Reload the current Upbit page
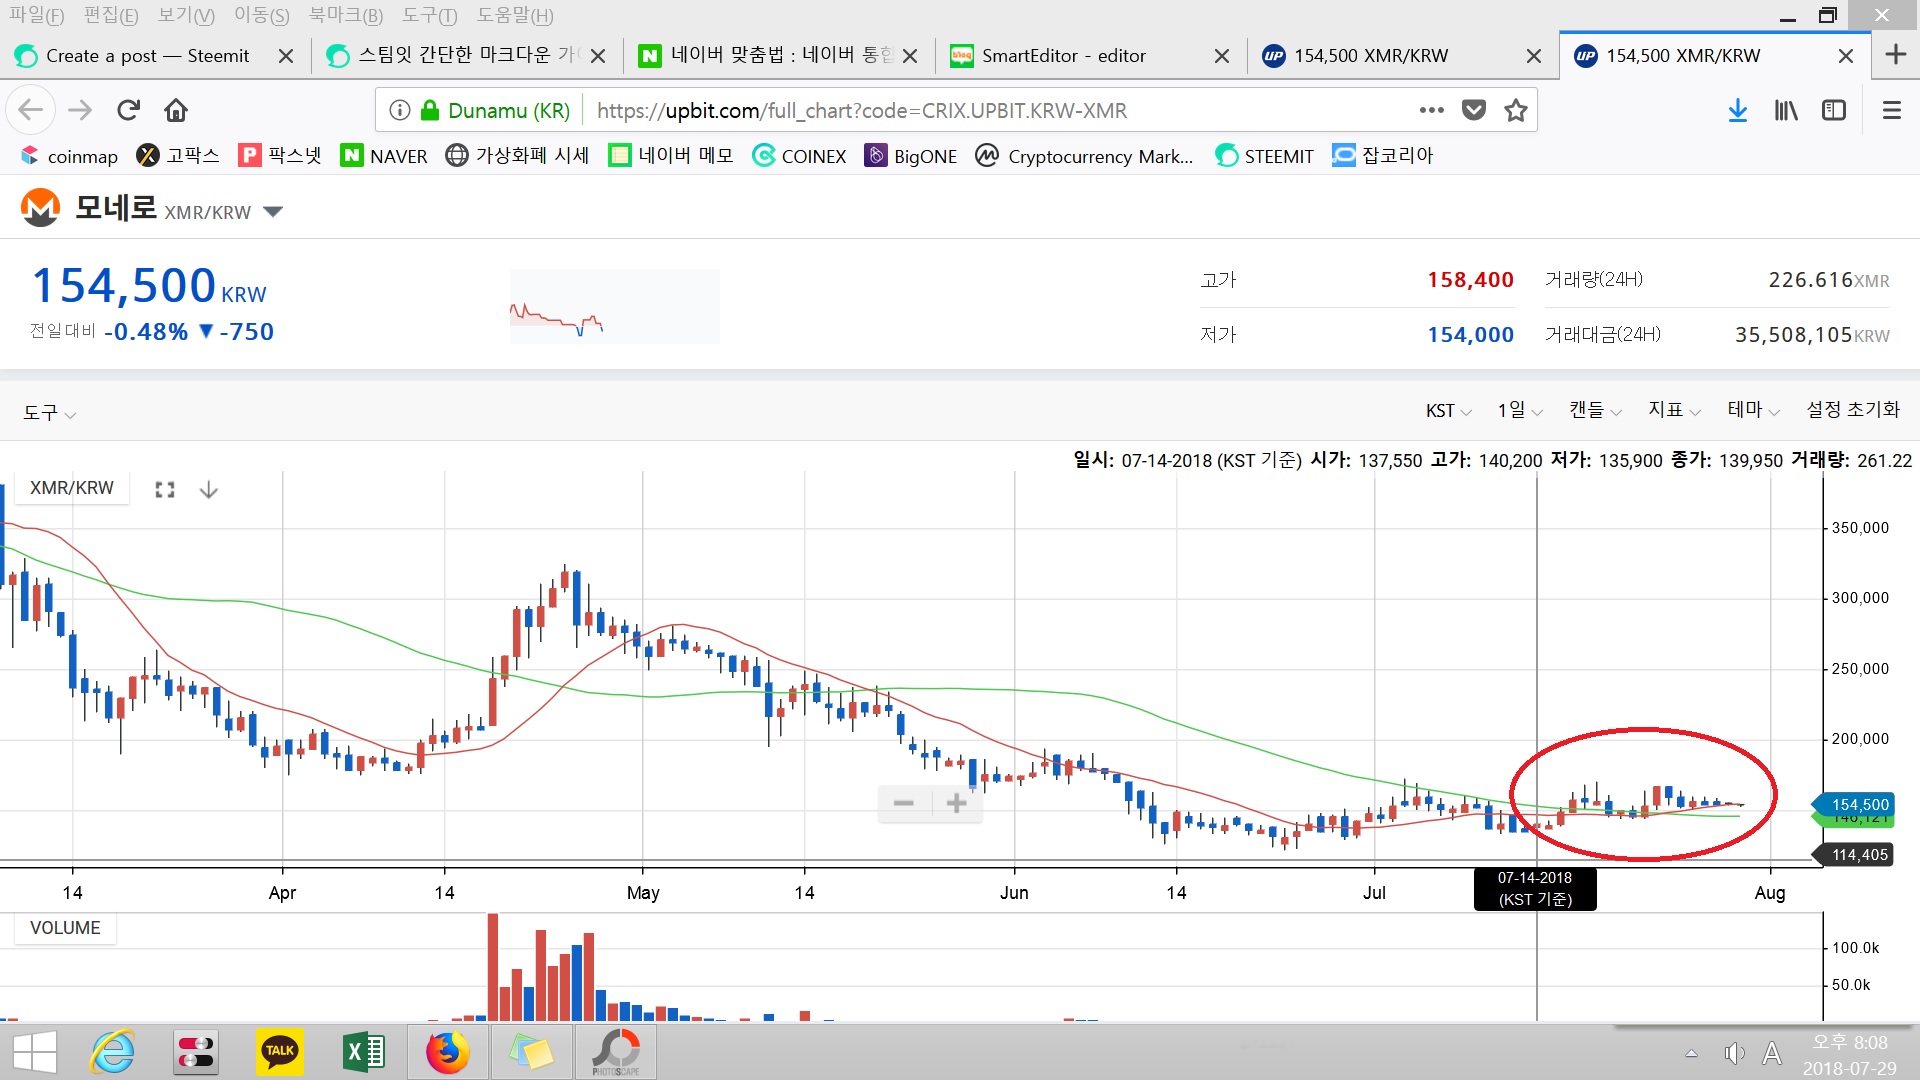The width and height of the screenshot is (1920, 1080). [128, 110]
